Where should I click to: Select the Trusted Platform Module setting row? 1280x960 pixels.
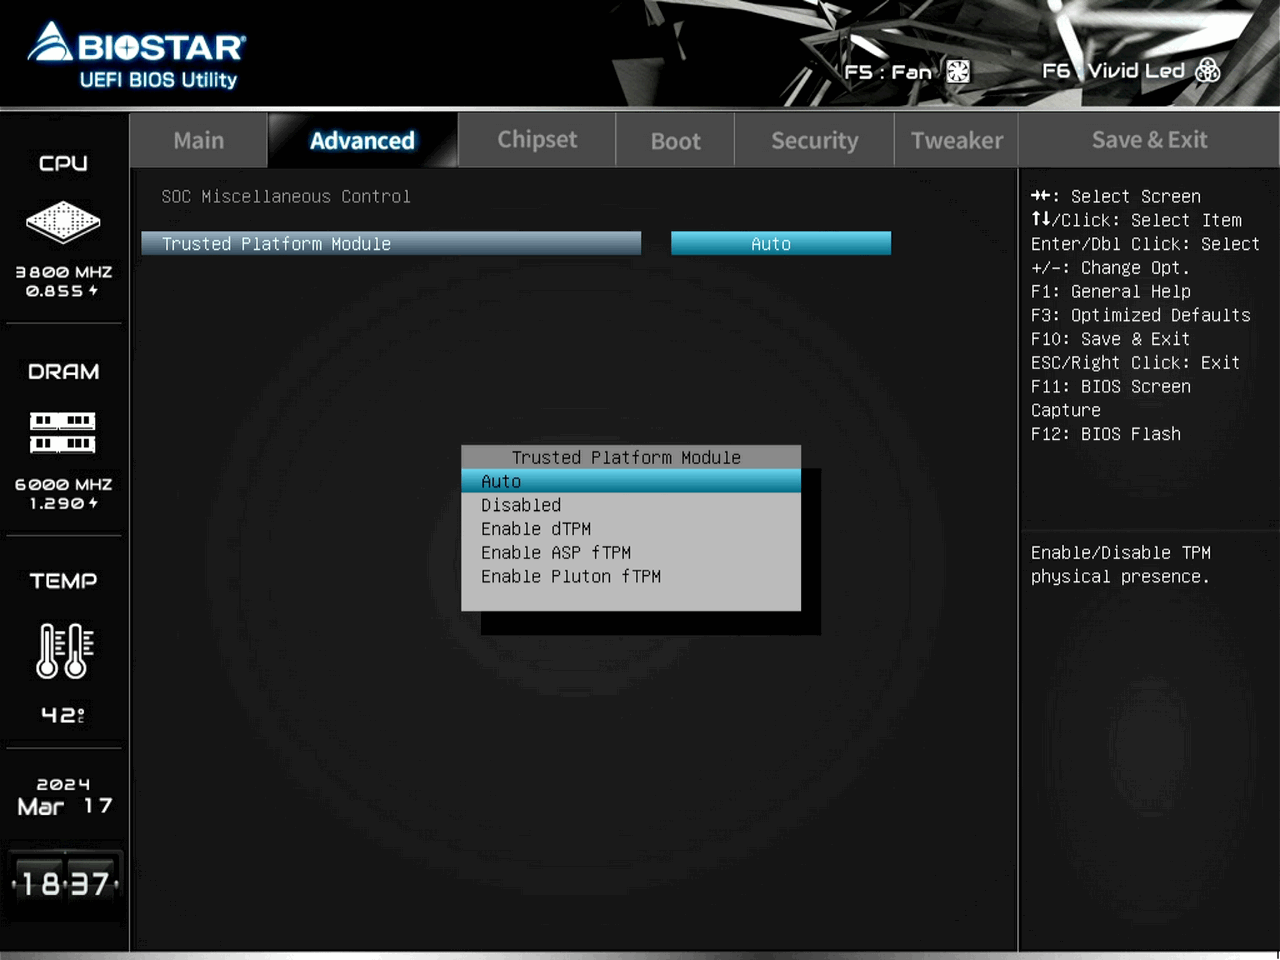tap(391, 244)
